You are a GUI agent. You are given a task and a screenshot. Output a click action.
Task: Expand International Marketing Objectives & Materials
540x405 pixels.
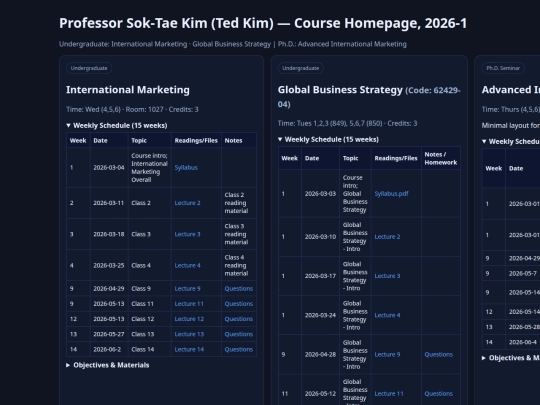[108, 365]
